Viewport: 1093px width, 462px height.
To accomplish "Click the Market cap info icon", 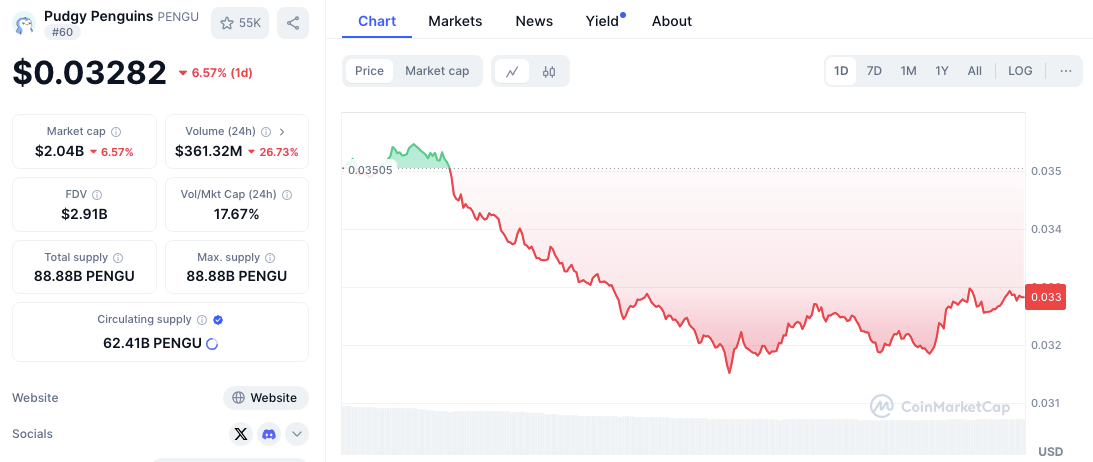I will (116, 132).
